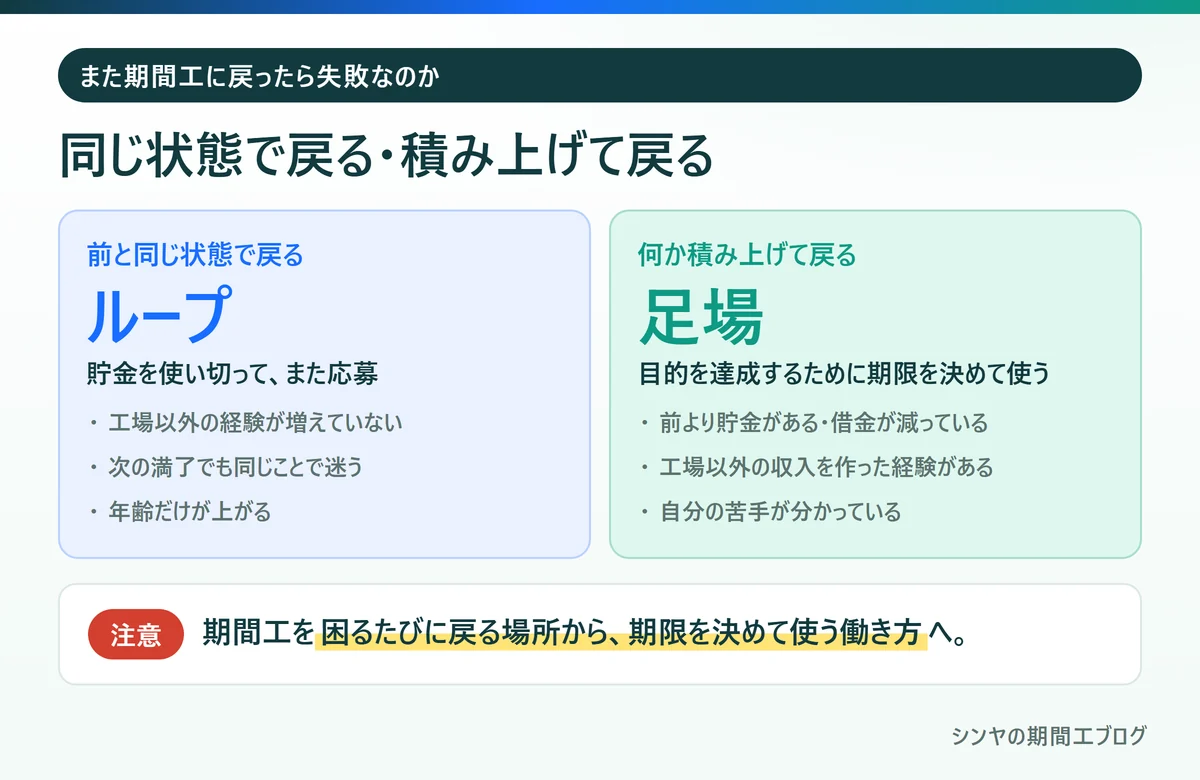Click the label '何か積み上げて戻る'
Image resolution: width=1200 pixels, height=780 pixels.
click(747, 256)
